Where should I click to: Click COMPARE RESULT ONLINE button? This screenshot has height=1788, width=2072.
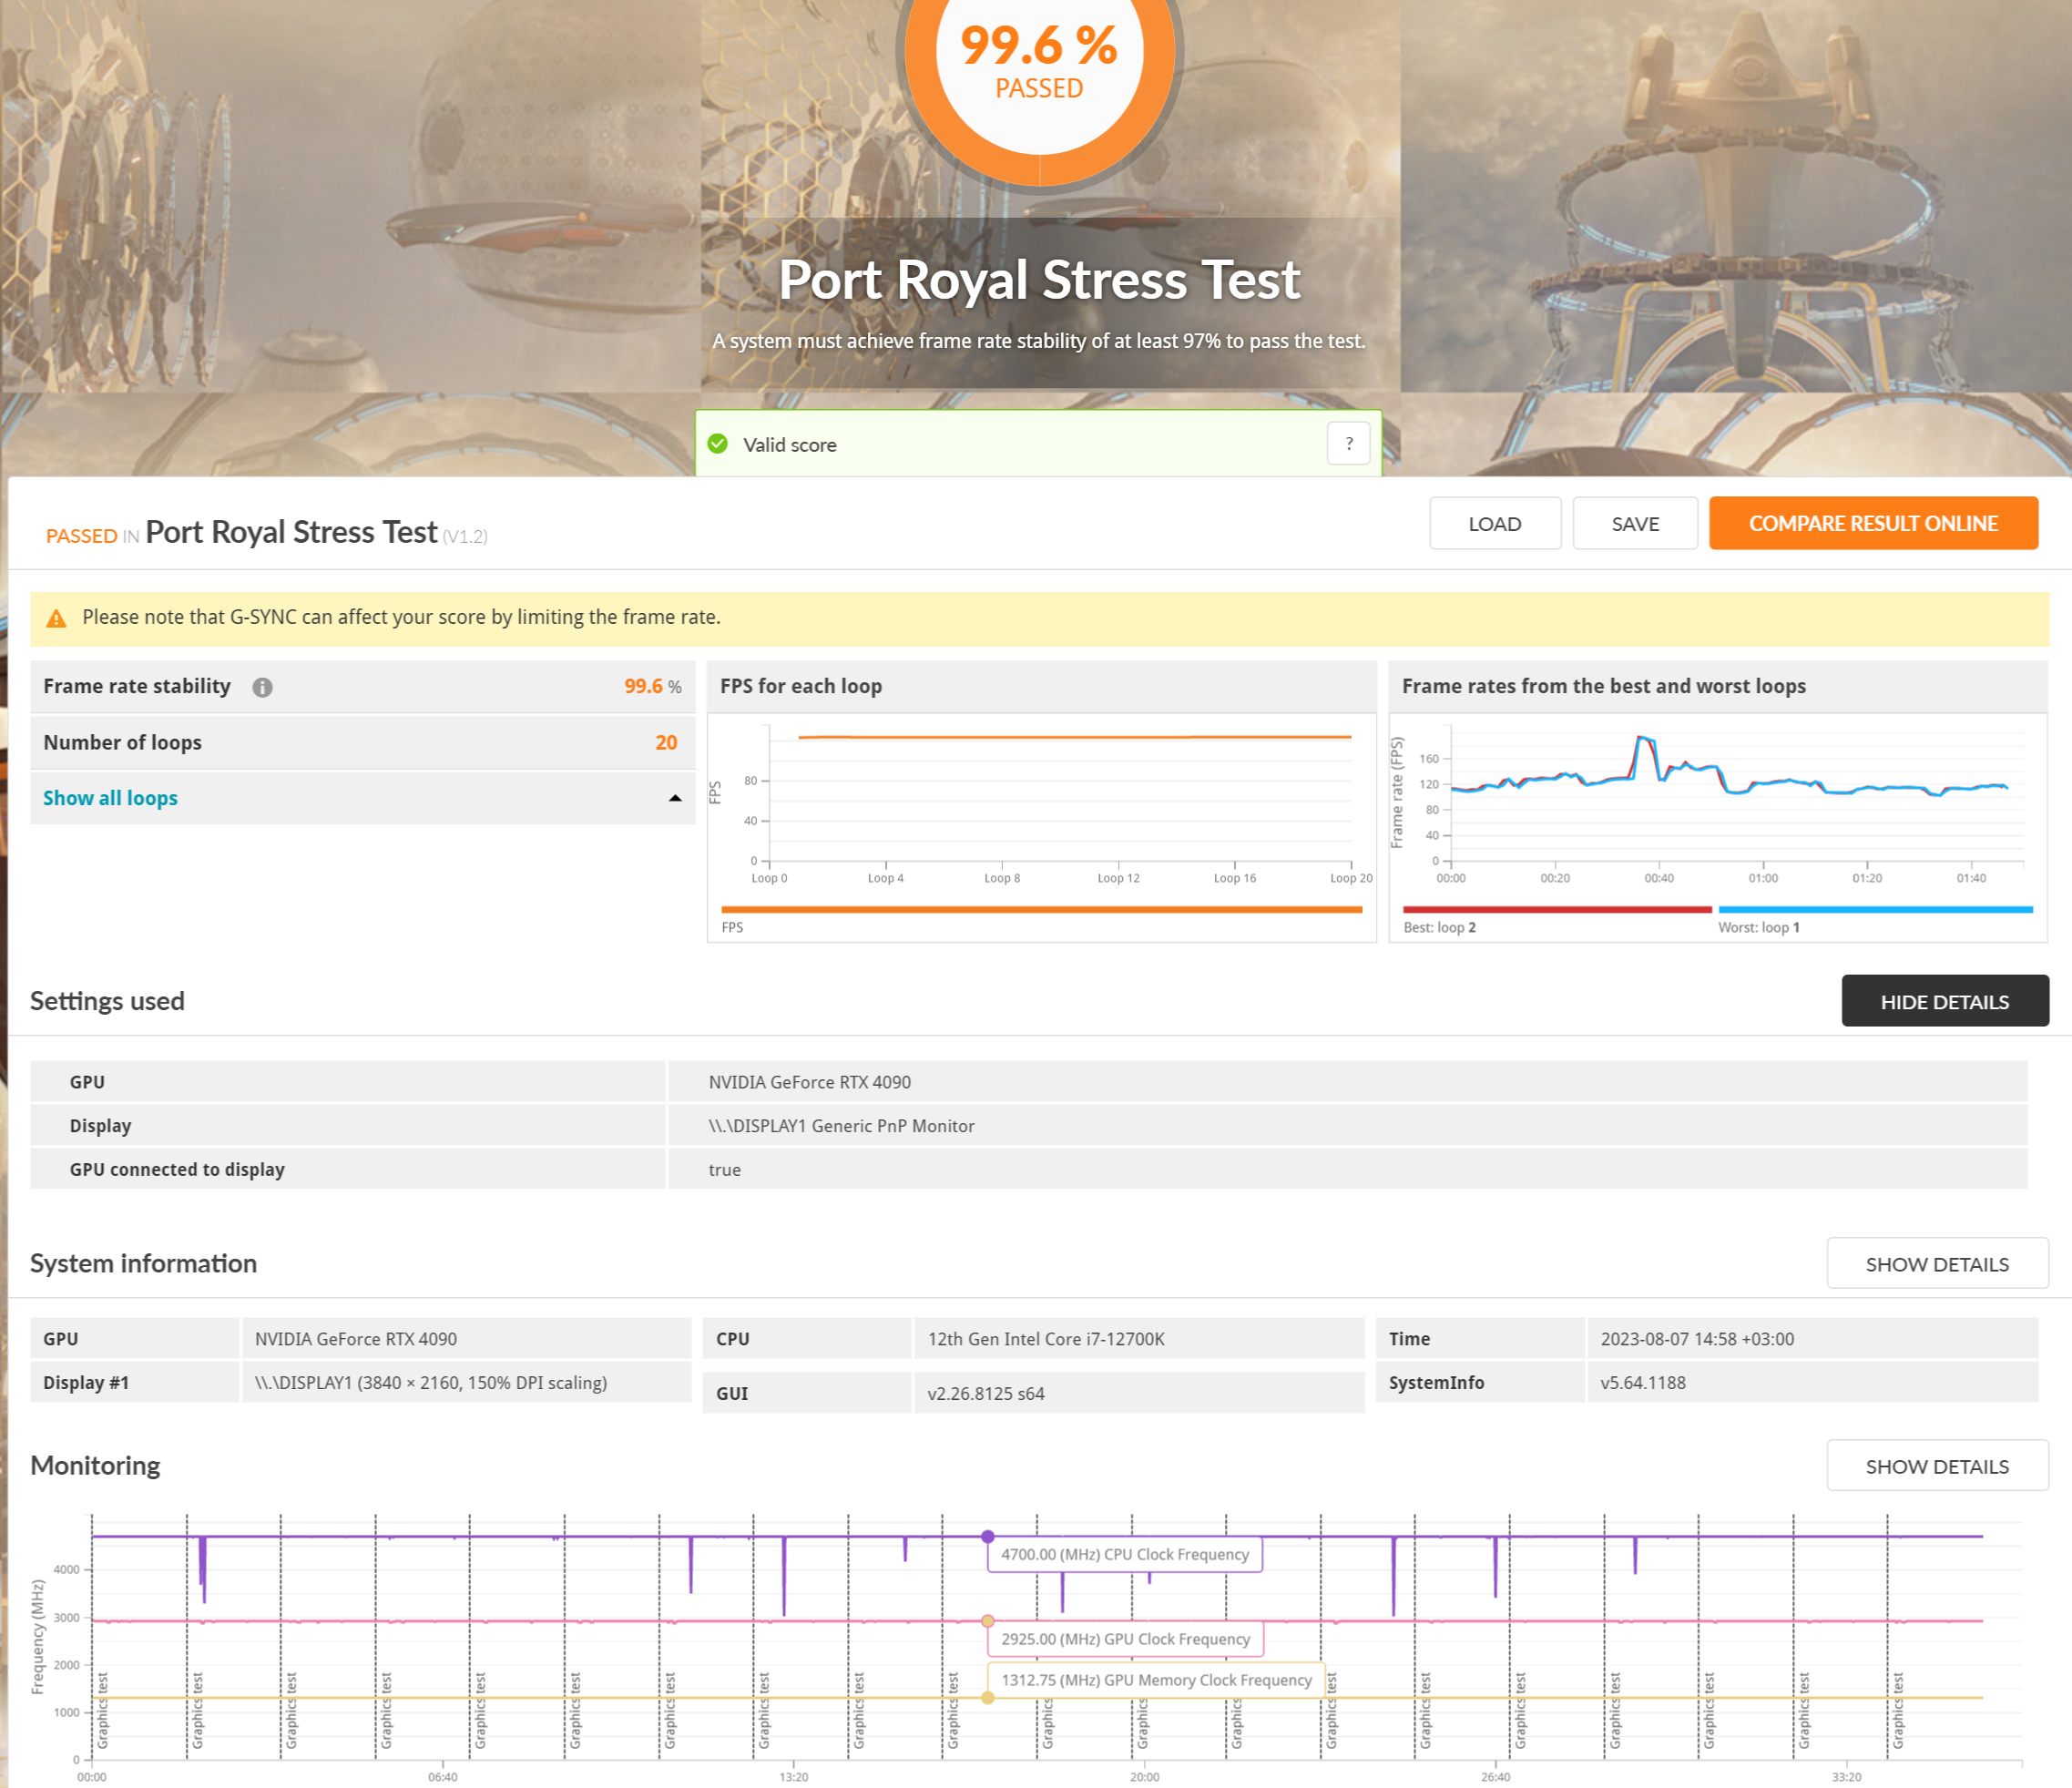[x=1872, y=524]
